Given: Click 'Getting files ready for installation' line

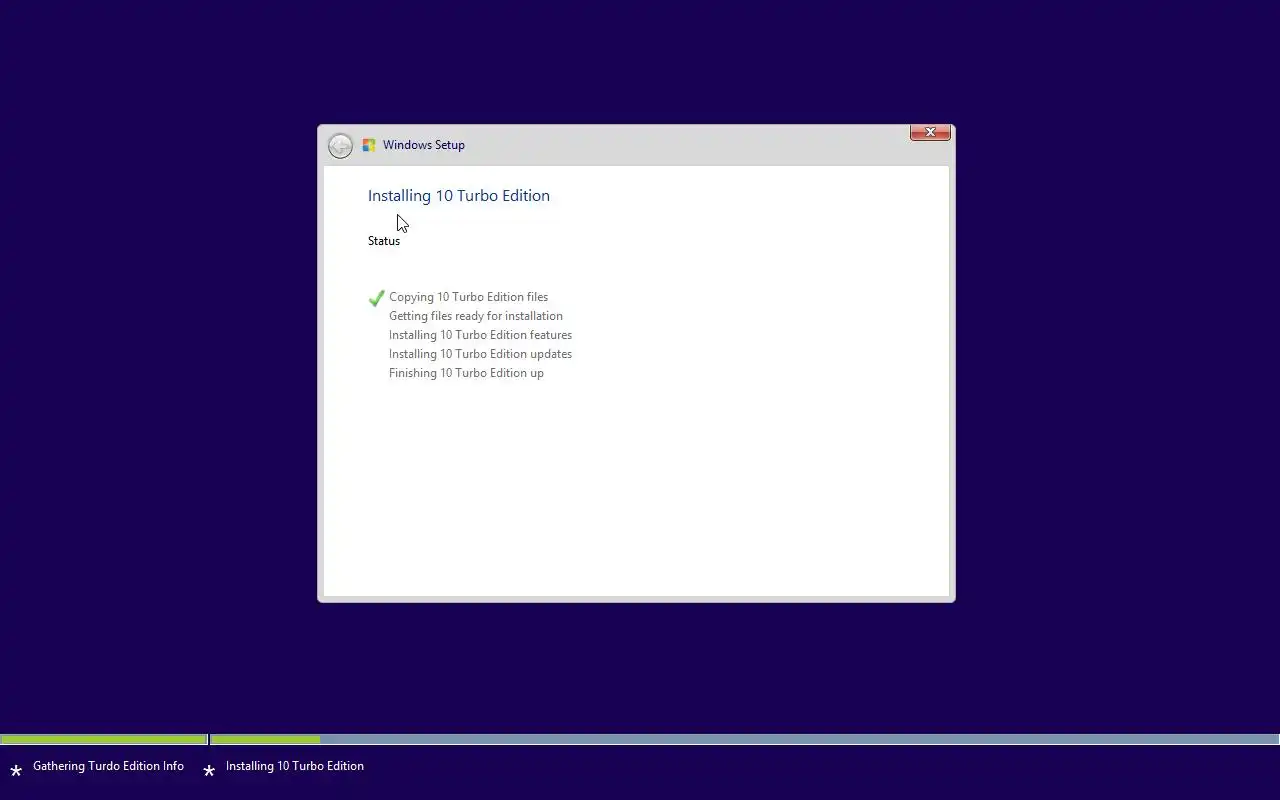Looking at the screenshot, I should tap(476, 316).
